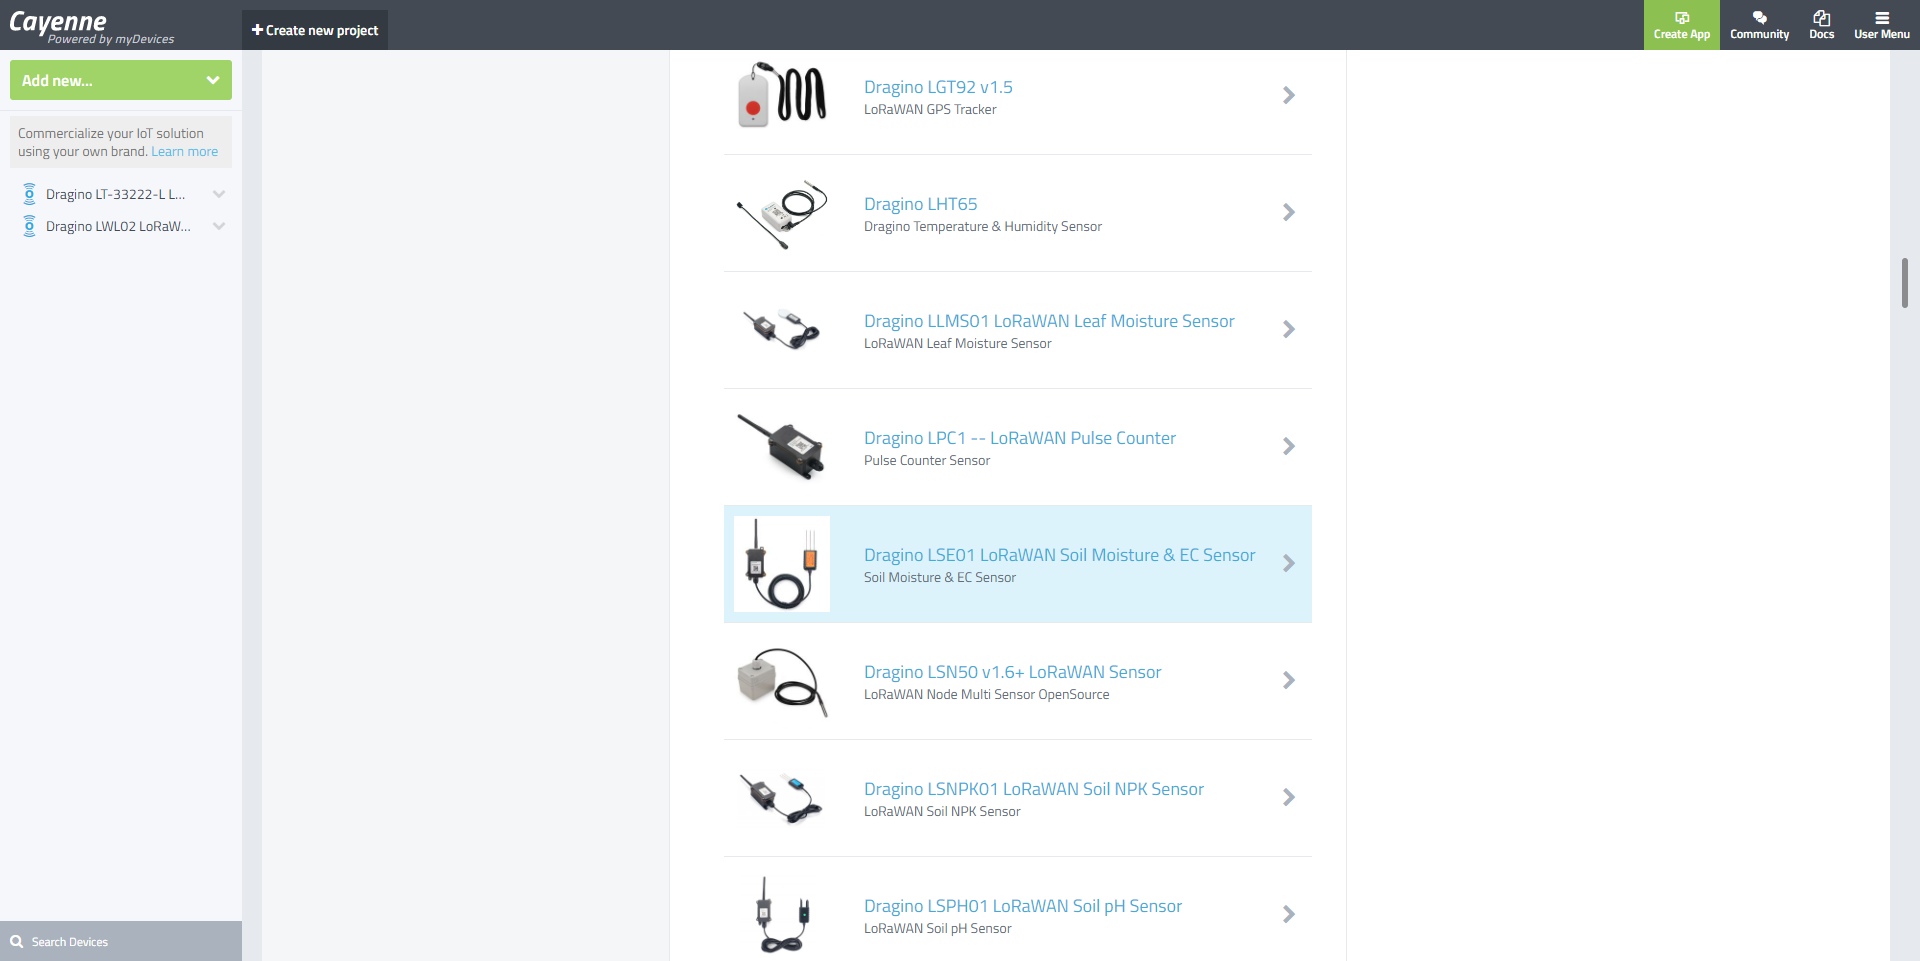
Task: Select Dragino LWL02 LoRaW... device in sidebar
Action: click(118, 226)
